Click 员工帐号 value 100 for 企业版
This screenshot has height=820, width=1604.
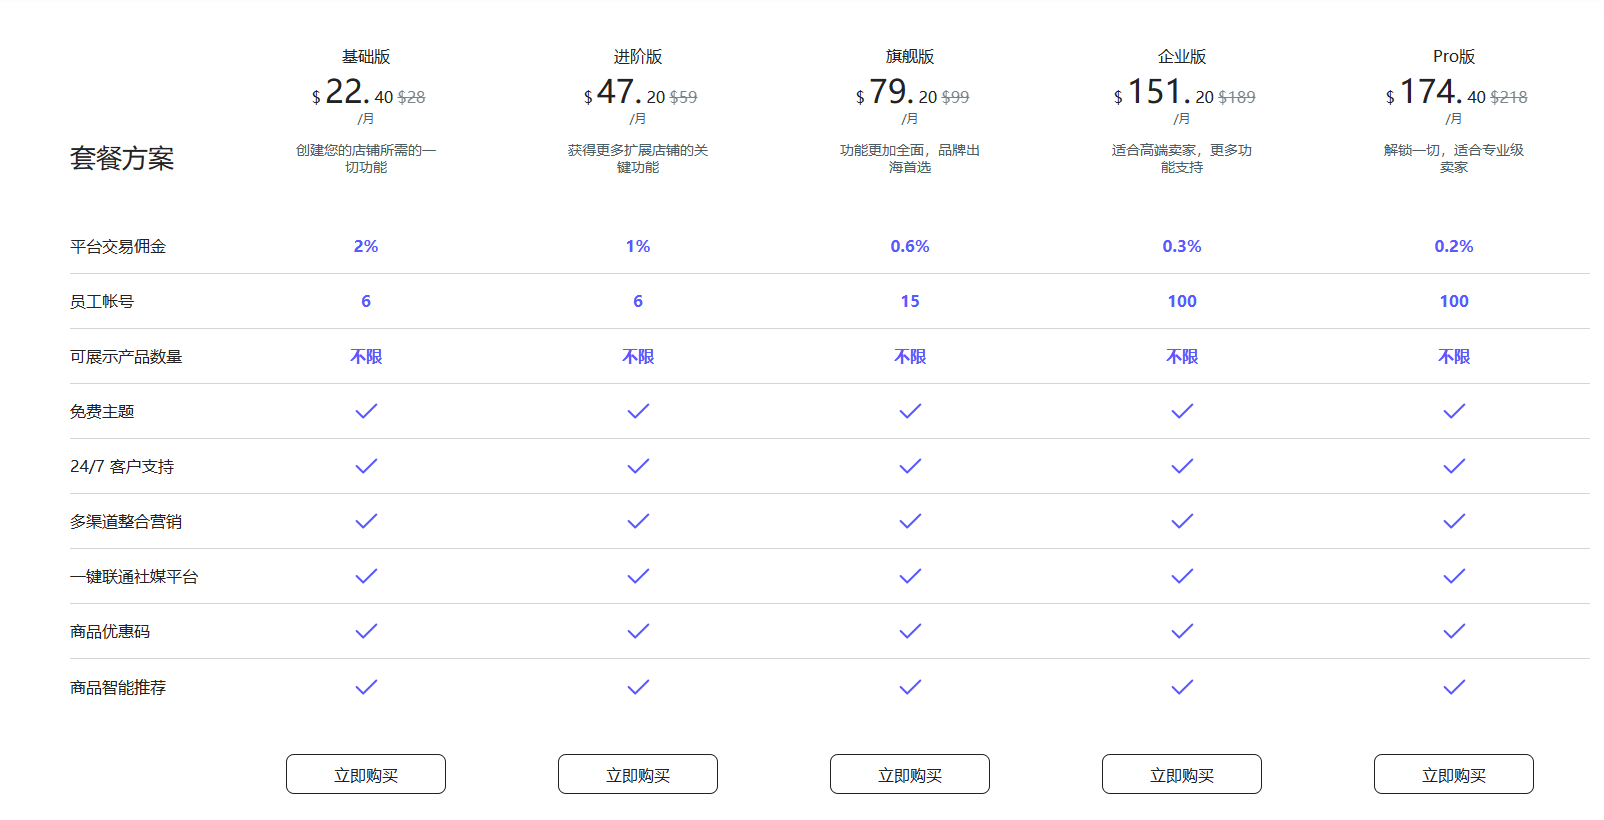[x=1182, y=301]
